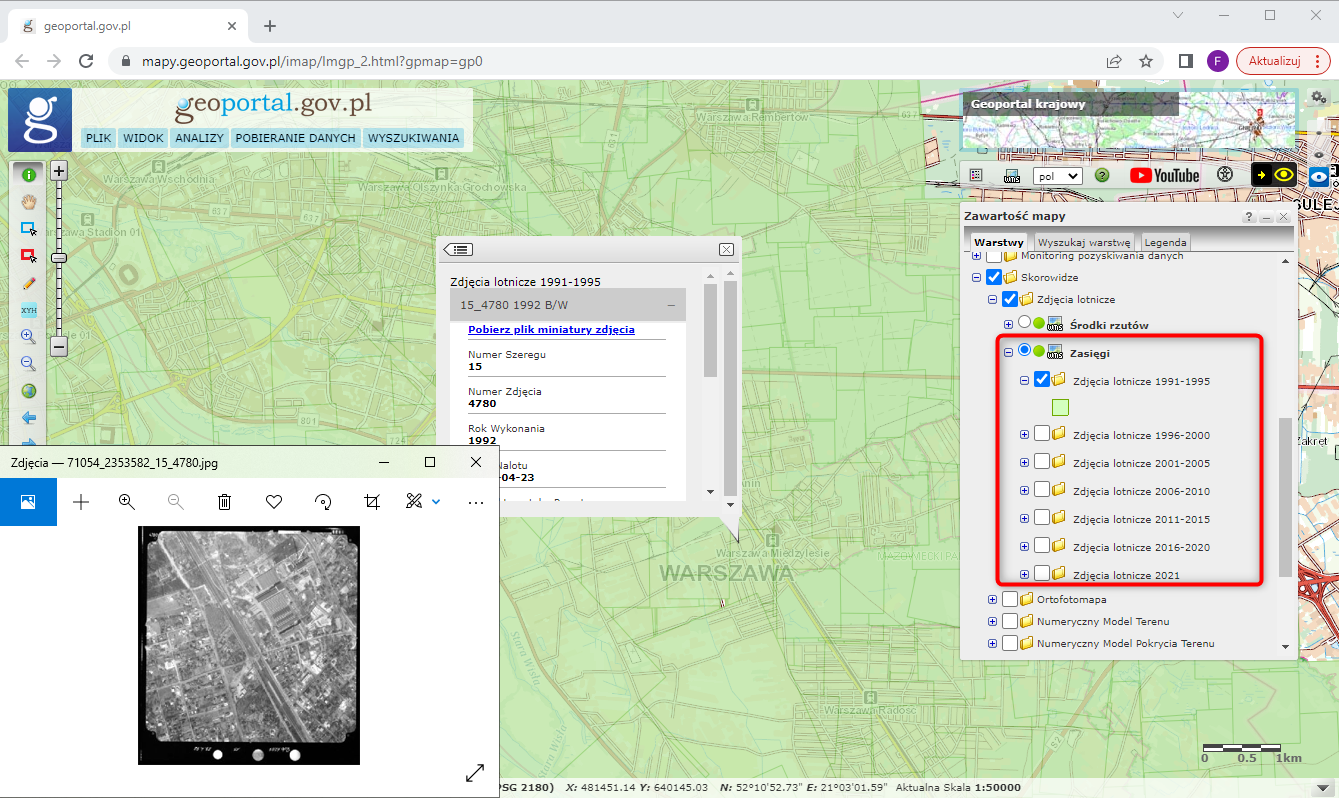The width and height of the screenshot is (1339, 798).
Task: Activate the identify info tool
Action: coord(28,174)
